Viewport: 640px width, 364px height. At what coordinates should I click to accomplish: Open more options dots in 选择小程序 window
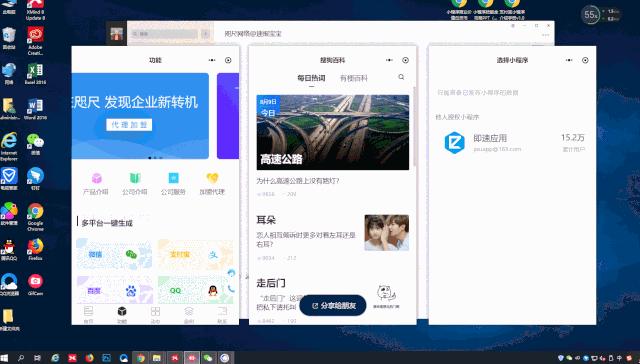(x=569, y=60)
